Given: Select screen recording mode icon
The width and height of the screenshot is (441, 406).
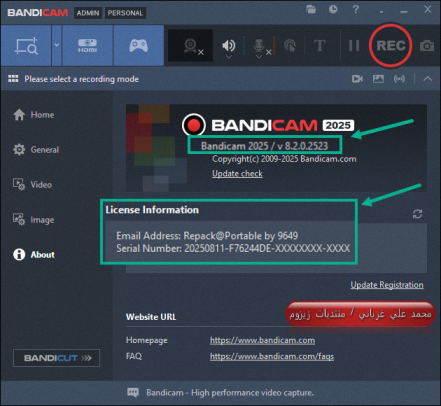Looking at the screenshot, I should (x=26, y=46).
